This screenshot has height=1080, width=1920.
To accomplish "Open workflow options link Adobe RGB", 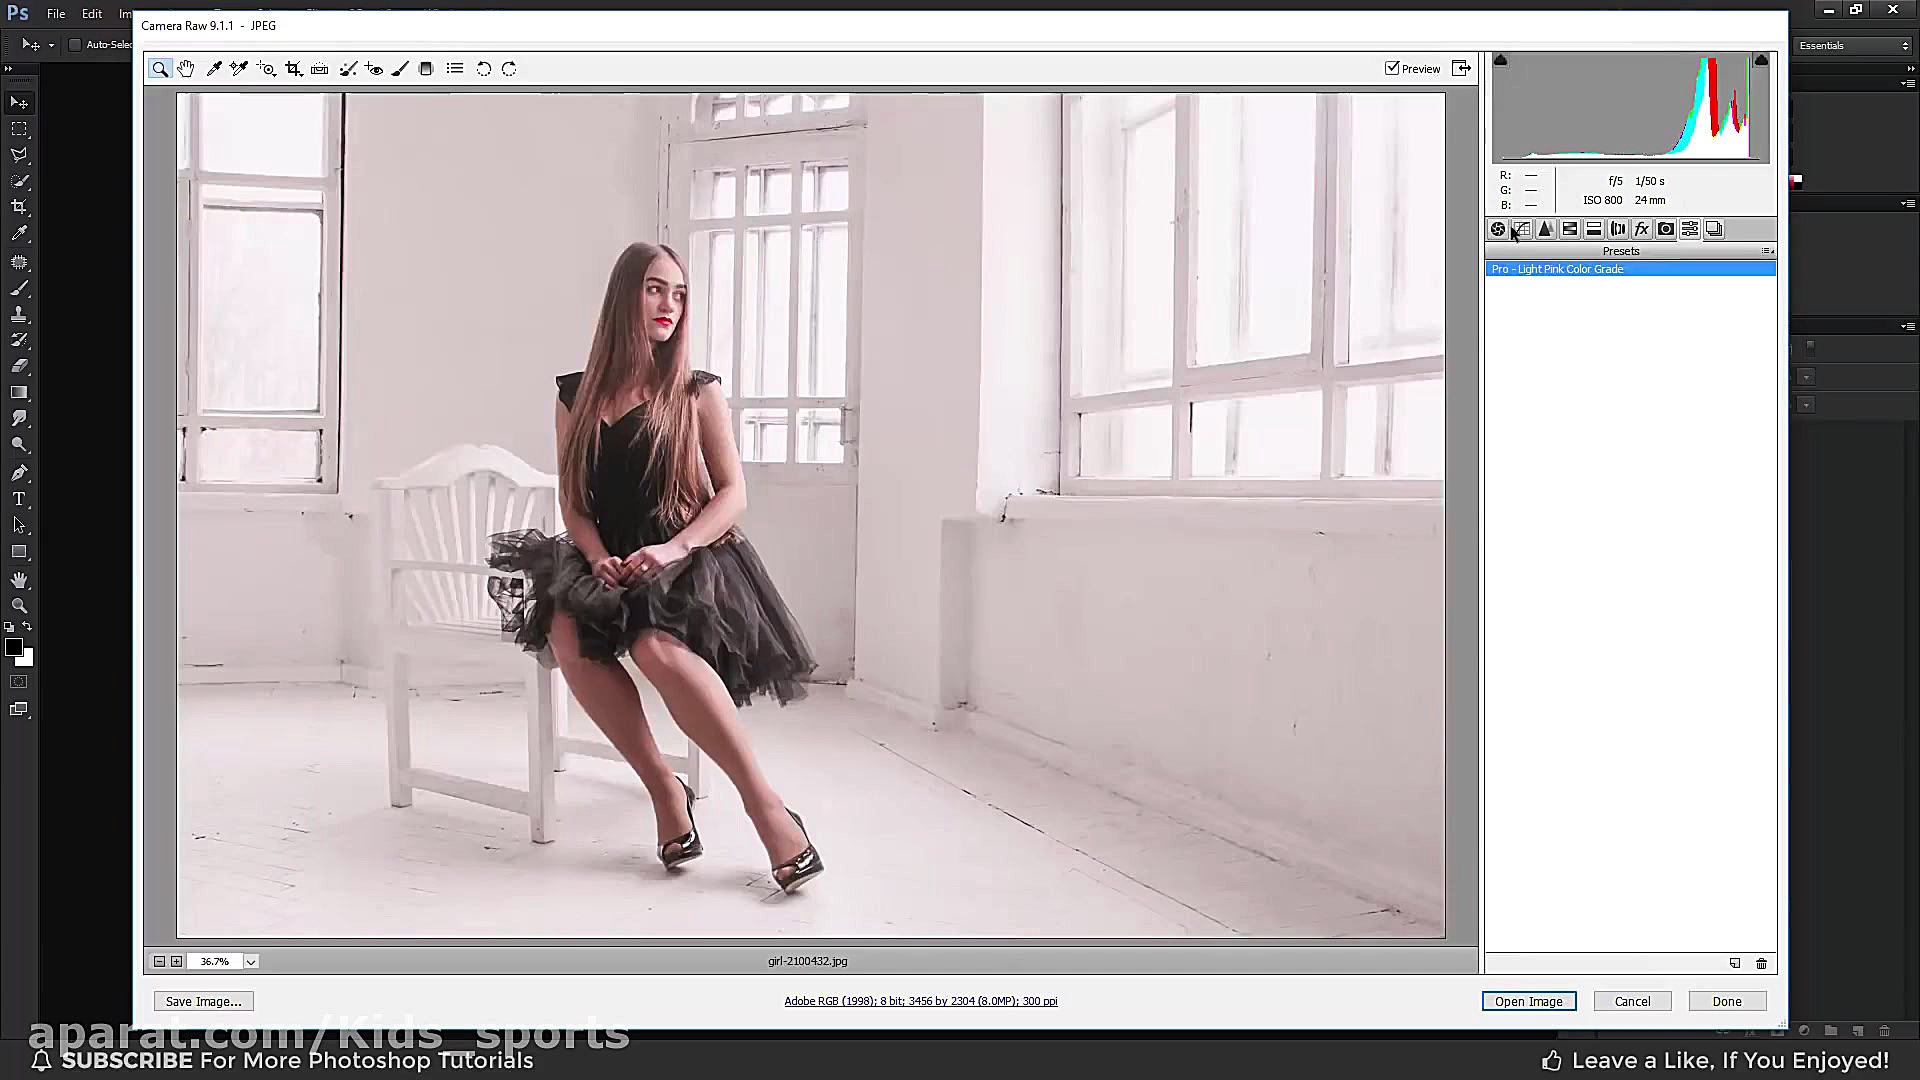I will pos(920,1001).
